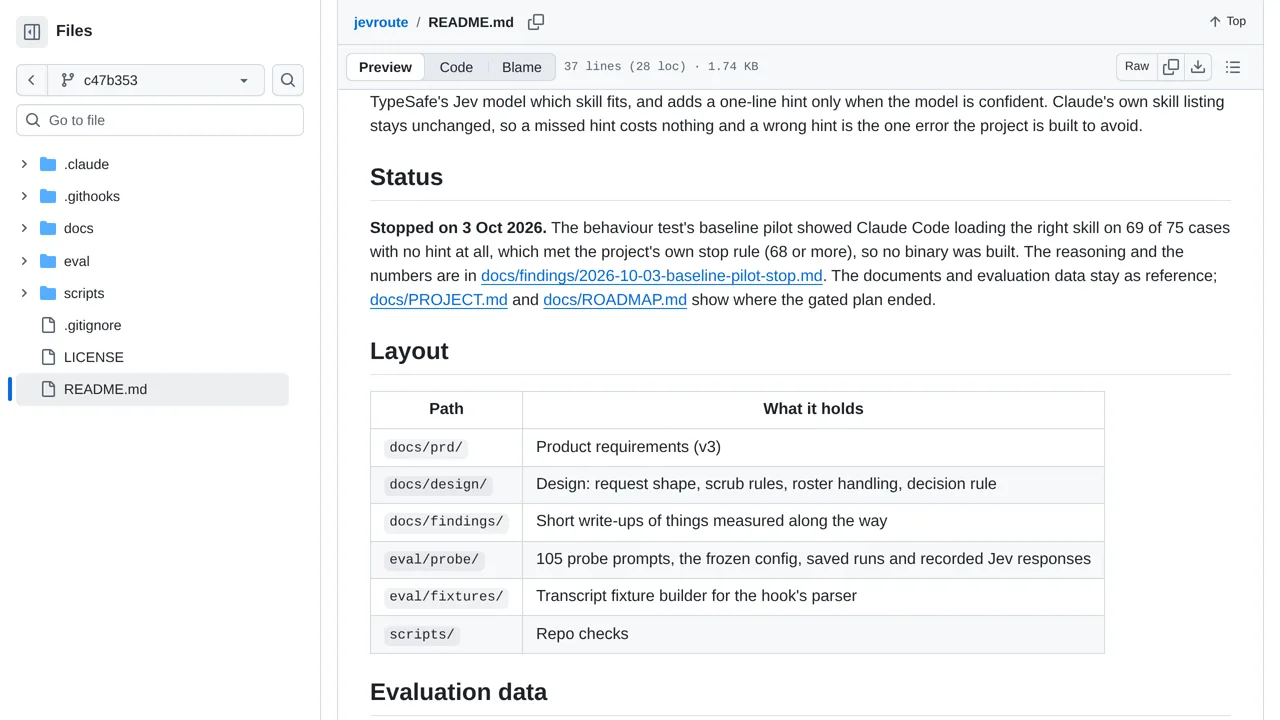Screen dimensions: 1280x720
Task: Expand the scripts folder chevron
Action: pos(24,293)
